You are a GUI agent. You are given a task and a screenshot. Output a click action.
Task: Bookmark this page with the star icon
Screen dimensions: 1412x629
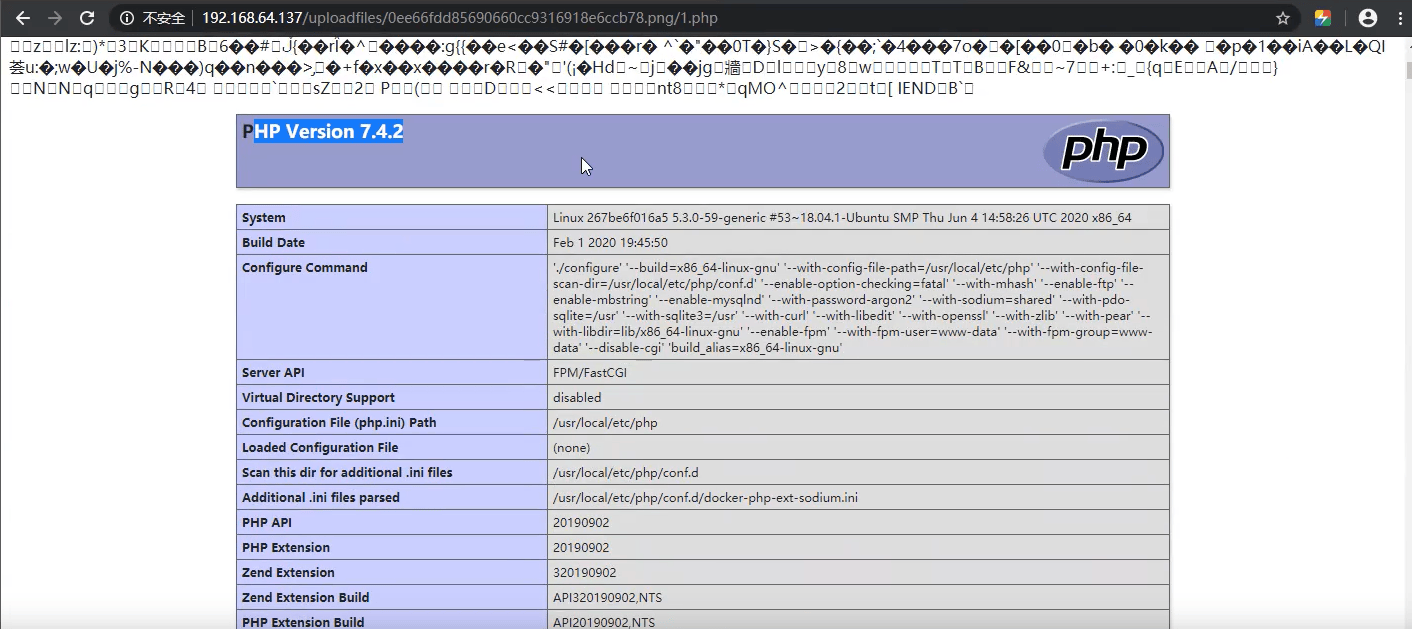click(1283, 18)
